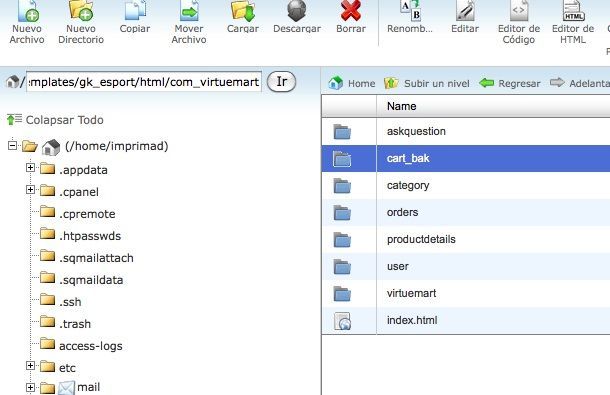The image size is (610, 395).
Task: Click the folder icon beside orders
Action: (x=342, y=213)
